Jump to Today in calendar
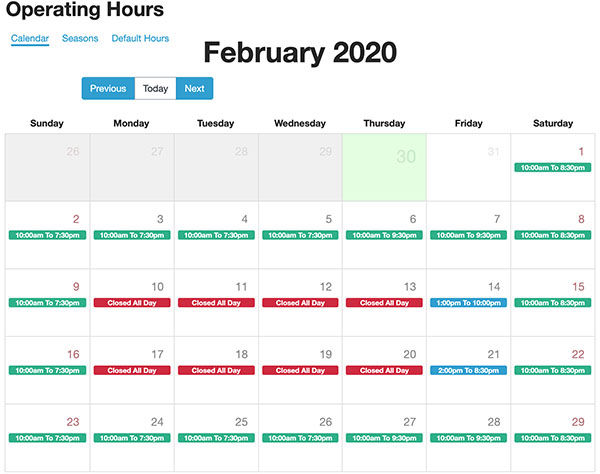 tap(155, 88)
